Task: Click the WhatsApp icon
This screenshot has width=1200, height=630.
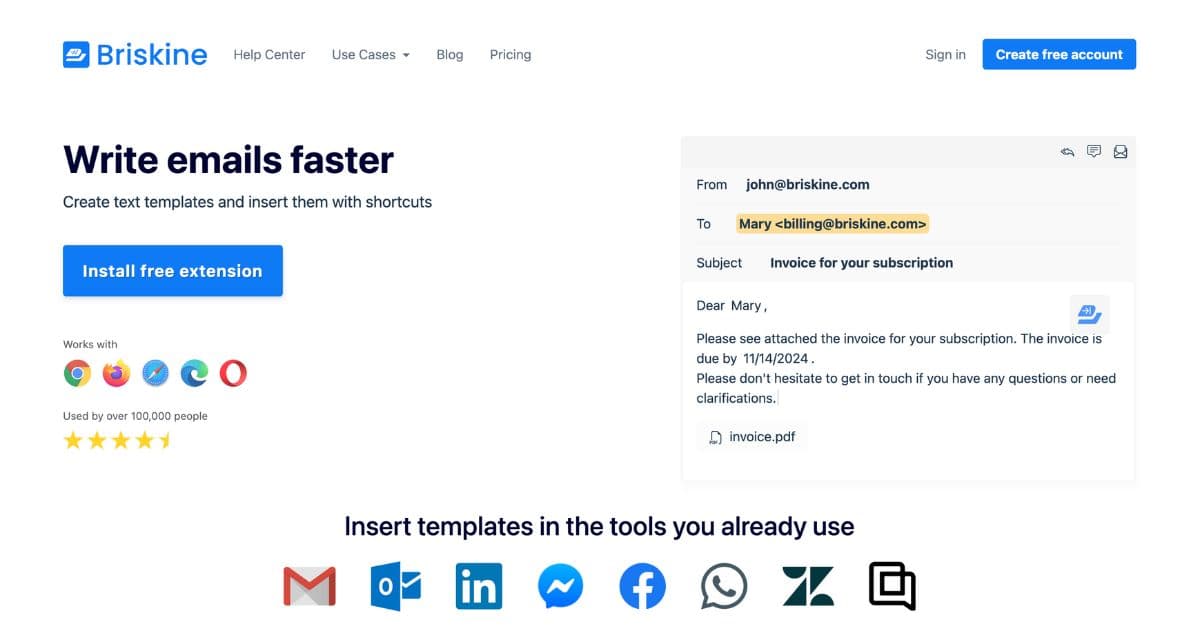Action: click(724, 586)
